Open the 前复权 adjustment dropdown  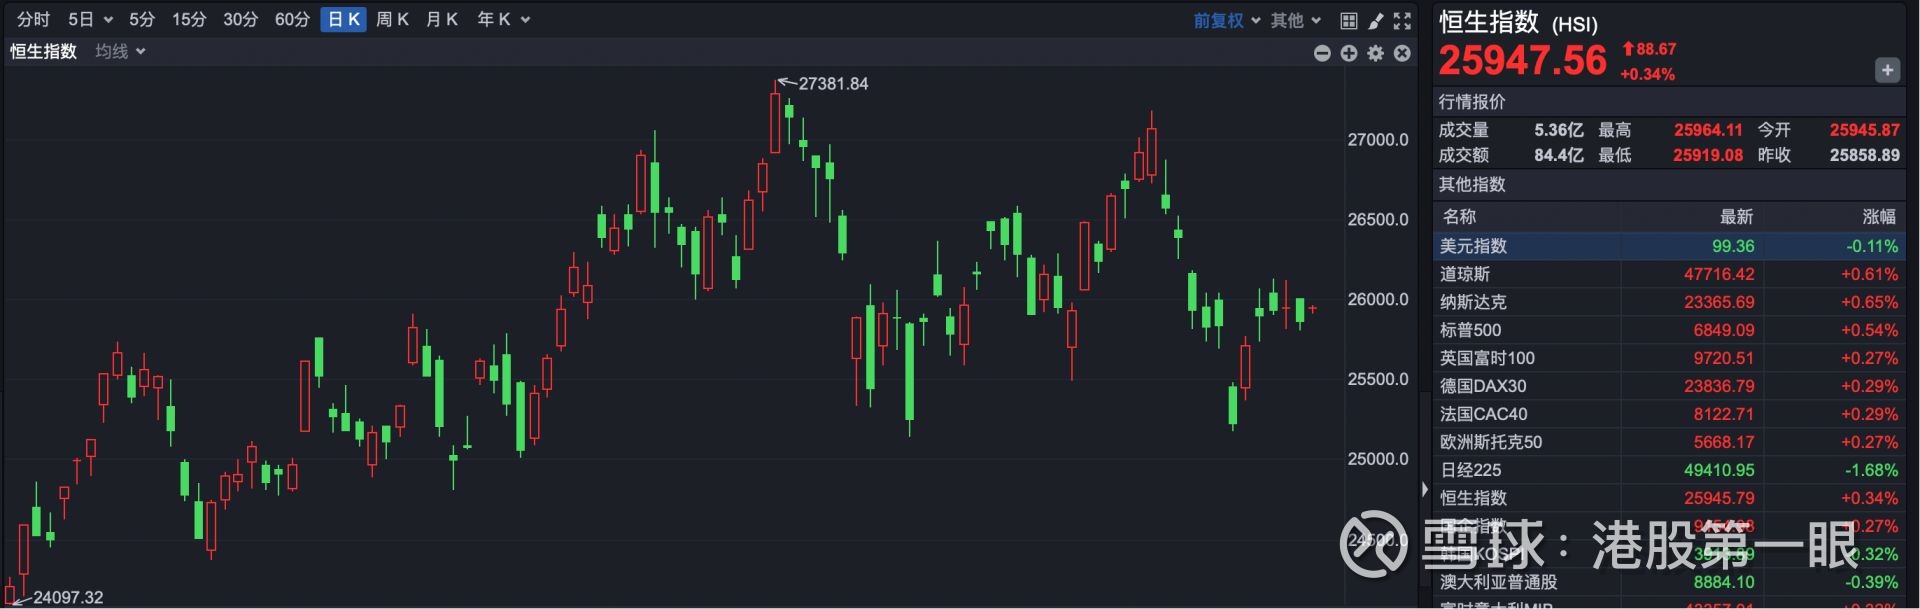point(1226,20)
